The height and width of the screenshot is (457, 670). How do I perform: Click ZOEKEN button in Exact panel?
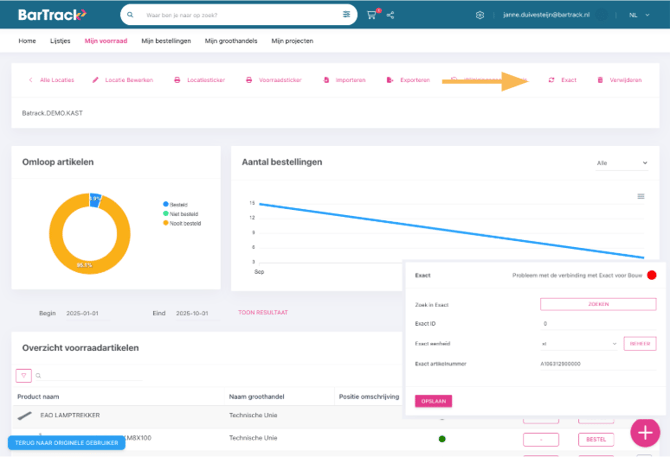(597, 304)
